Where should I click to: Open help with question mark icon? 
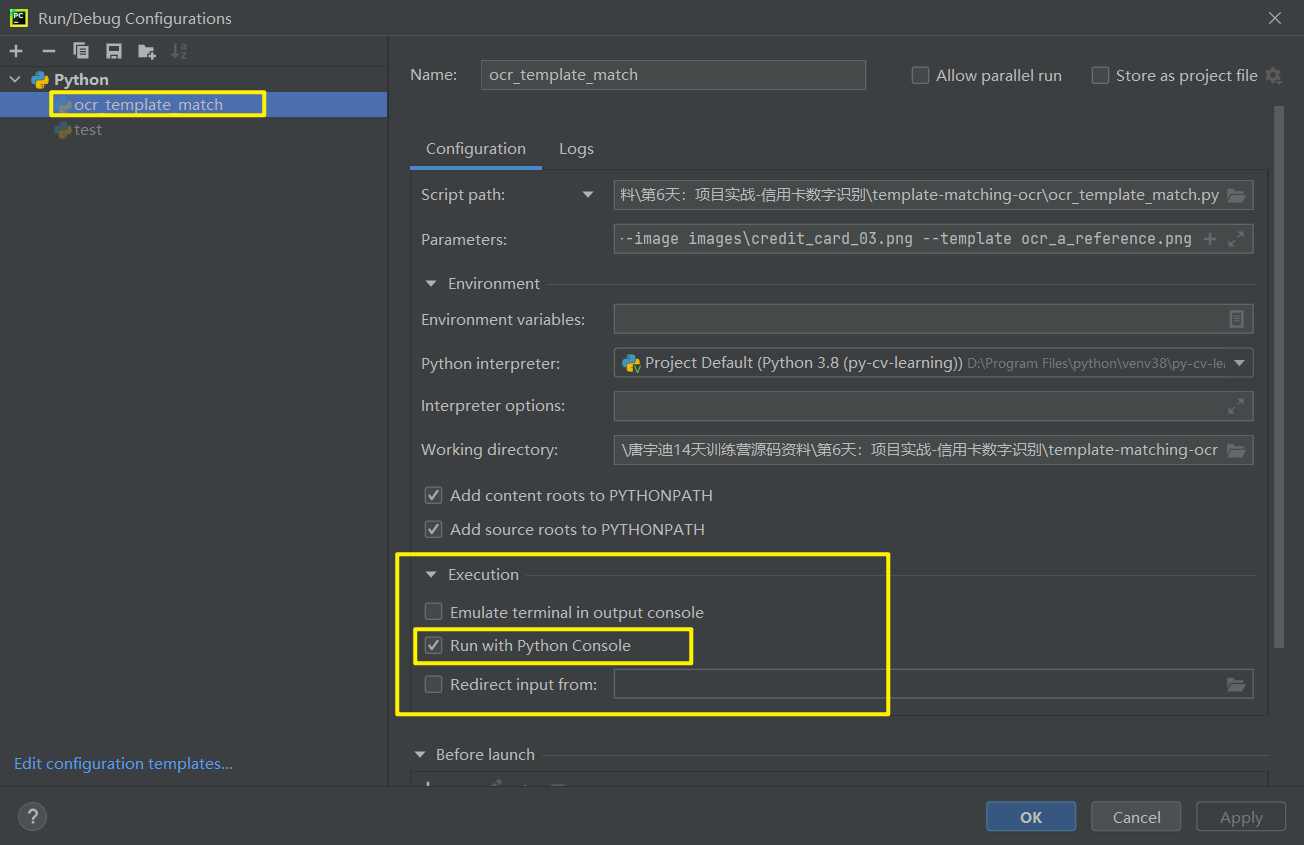tap(32, 816)
